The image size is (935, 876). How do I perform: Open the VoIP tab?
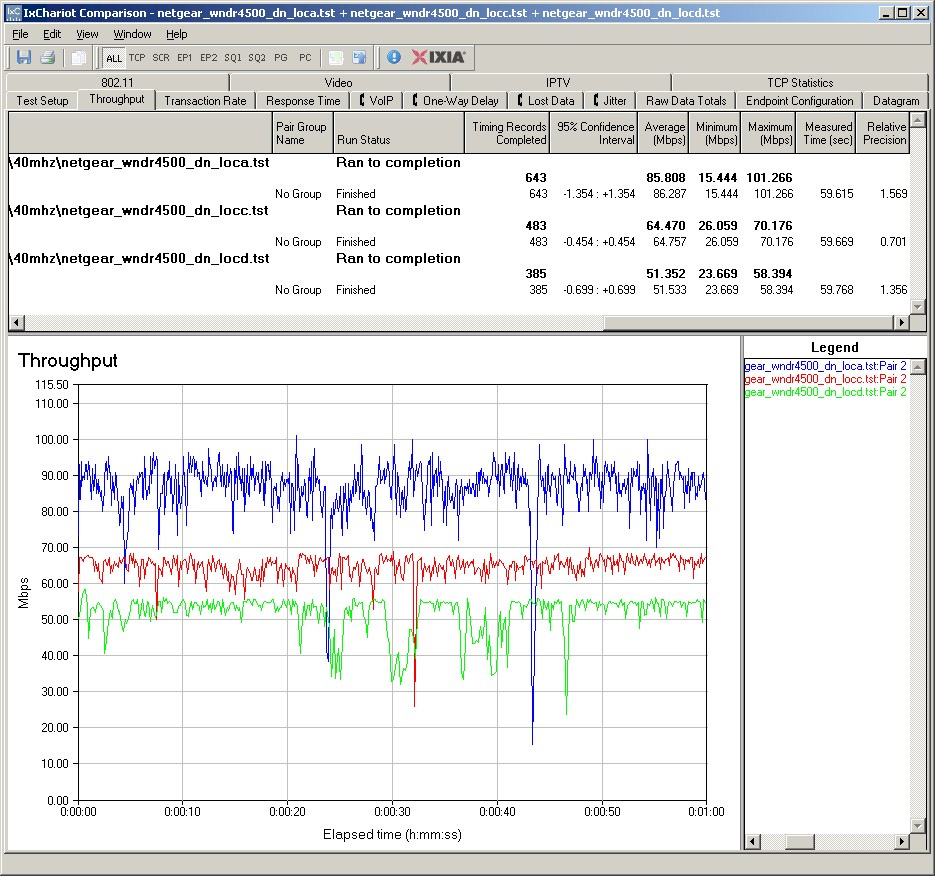(x=377, y=101)
